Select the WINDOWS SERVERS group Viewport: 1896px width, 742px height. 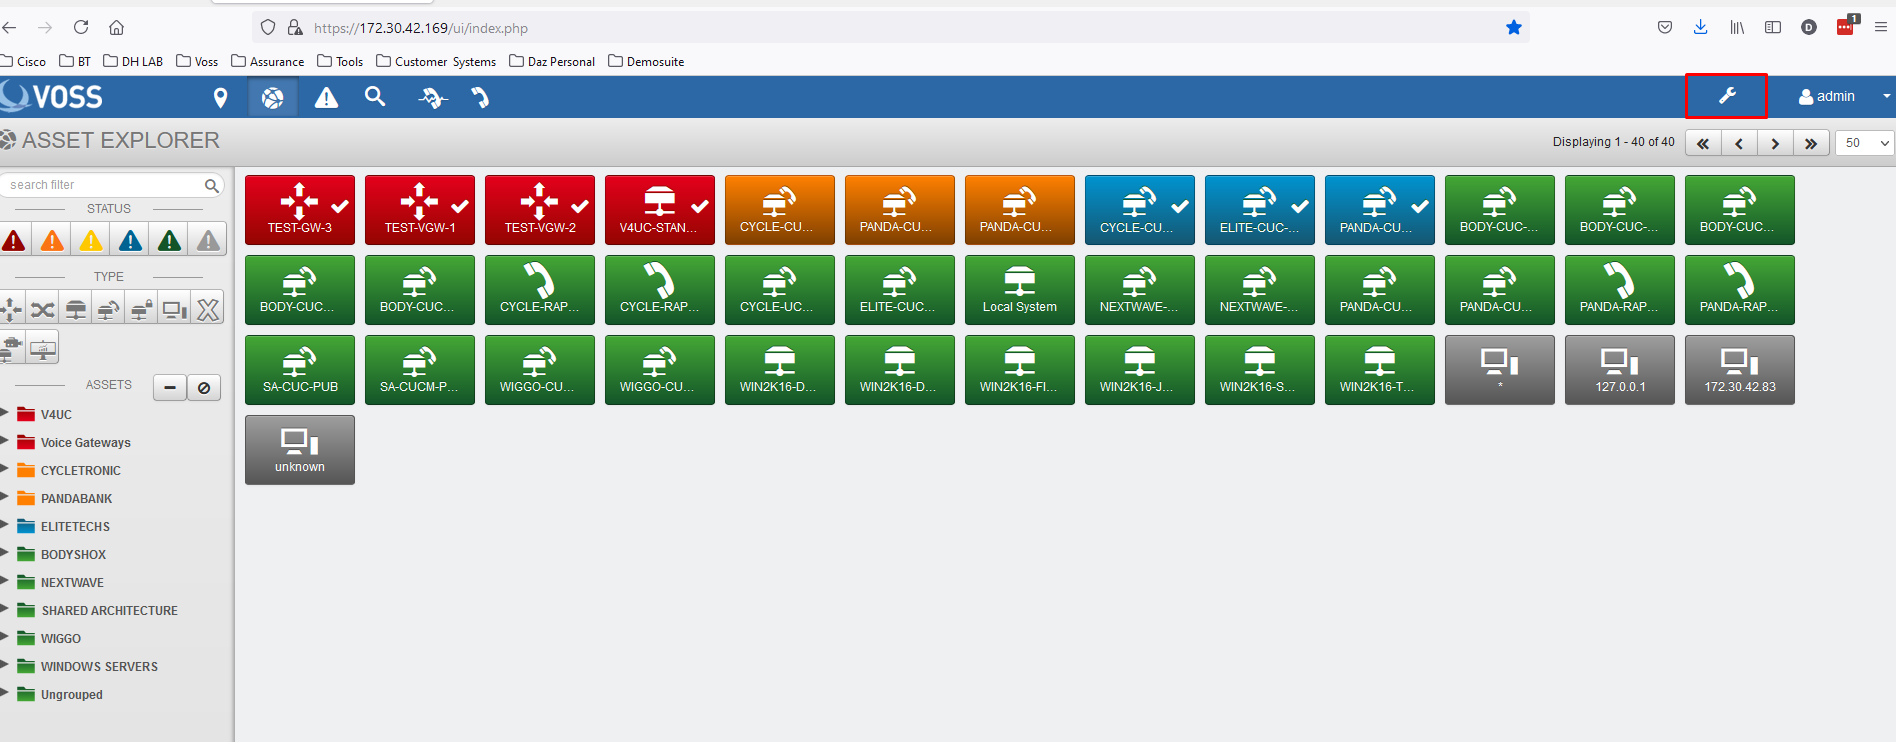click(x=99, y=666)
